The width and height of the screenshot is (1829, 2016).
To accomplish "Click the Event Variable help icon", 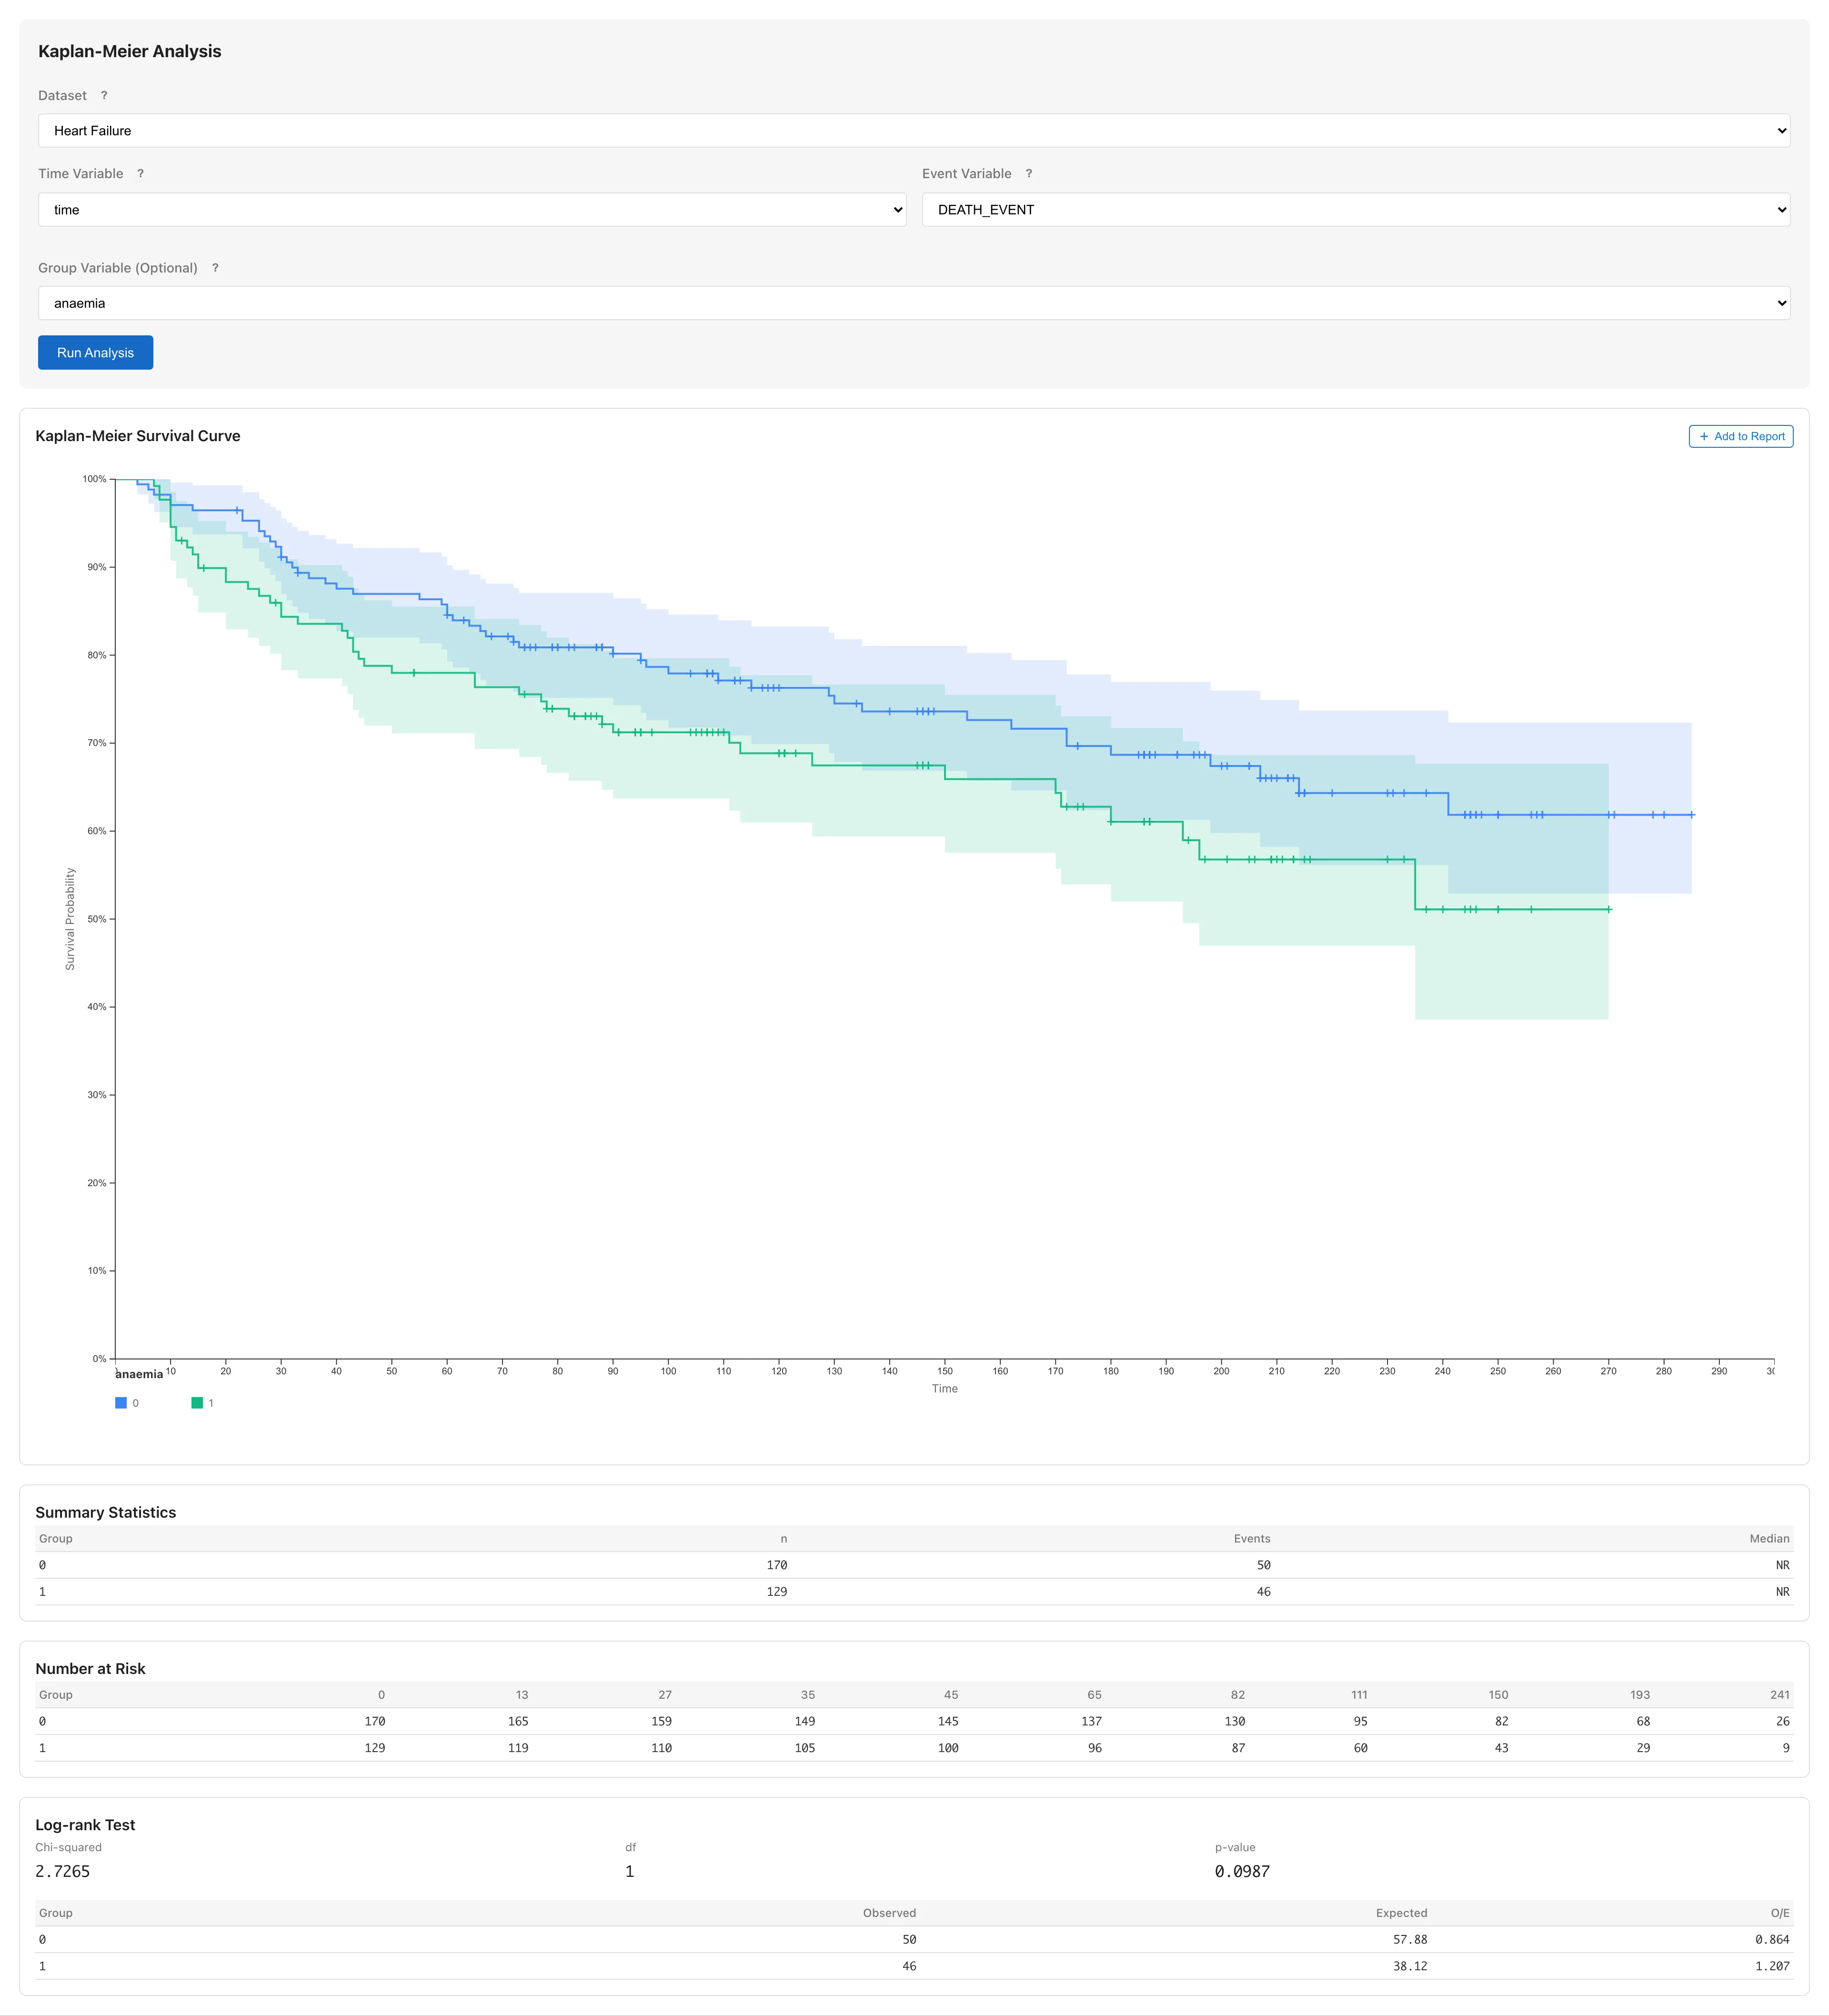I will click(x=1029, y=174).
